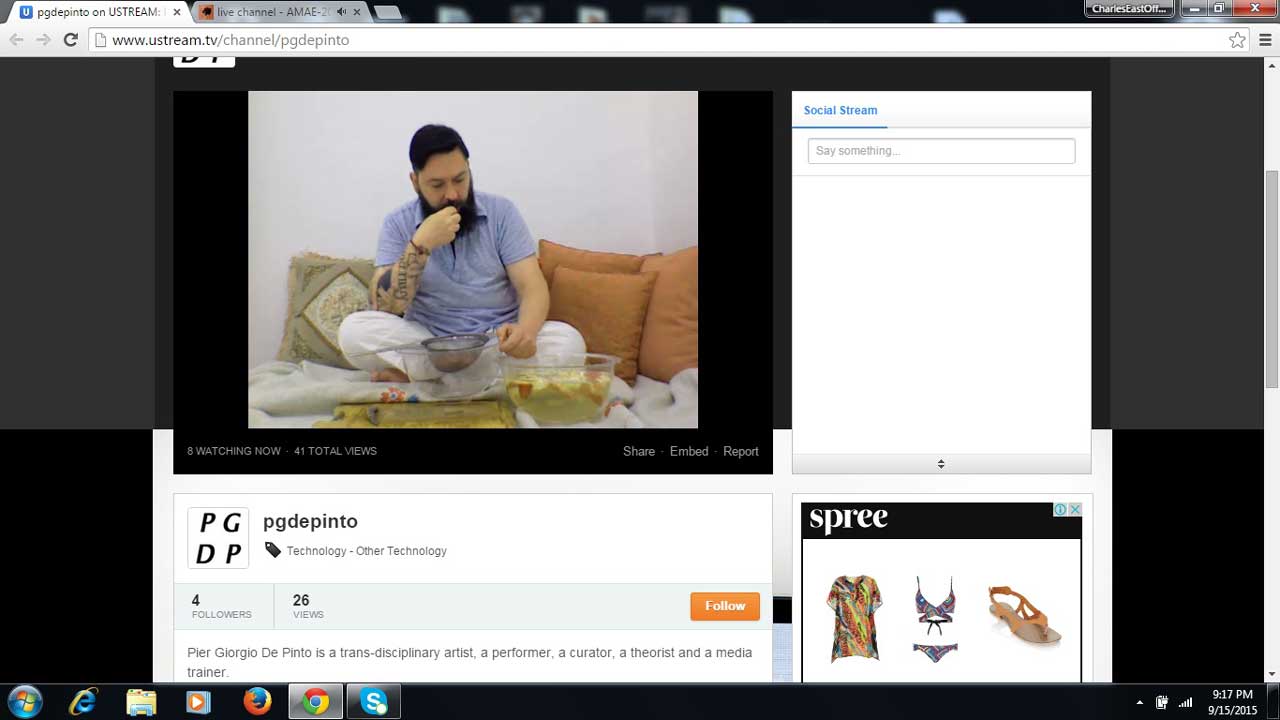Show hidden system tray icons
The height and width of the screenshot is (720, 1280).
(1139, 702)
